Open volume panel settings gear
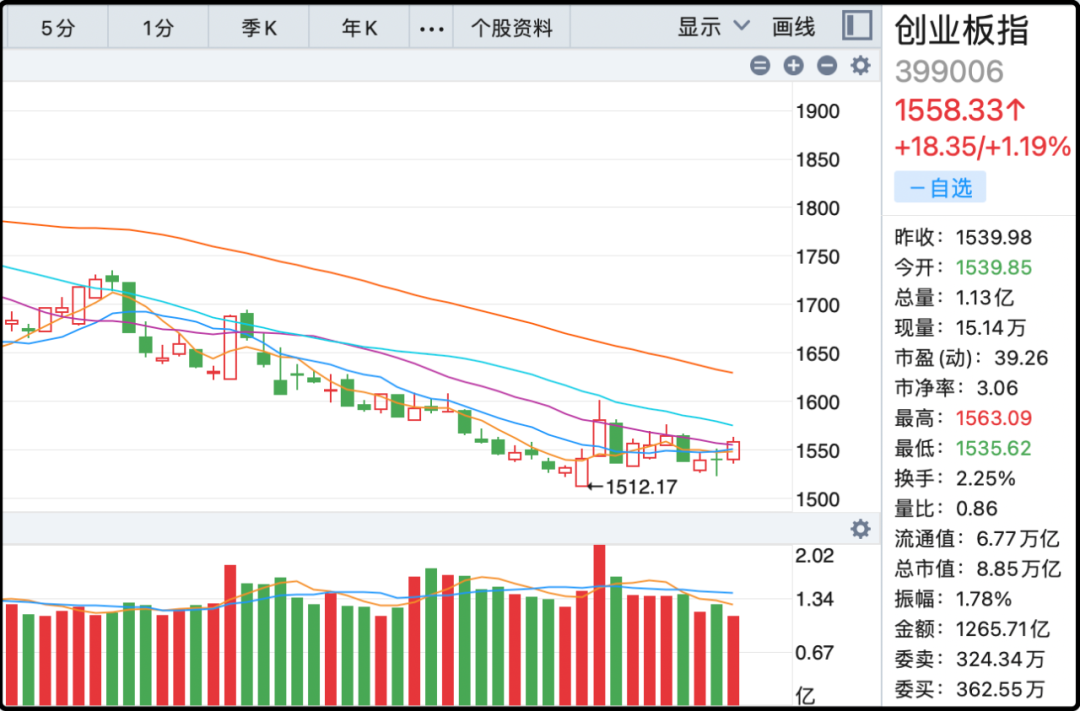1080x711 pixels. click(860, 529)
